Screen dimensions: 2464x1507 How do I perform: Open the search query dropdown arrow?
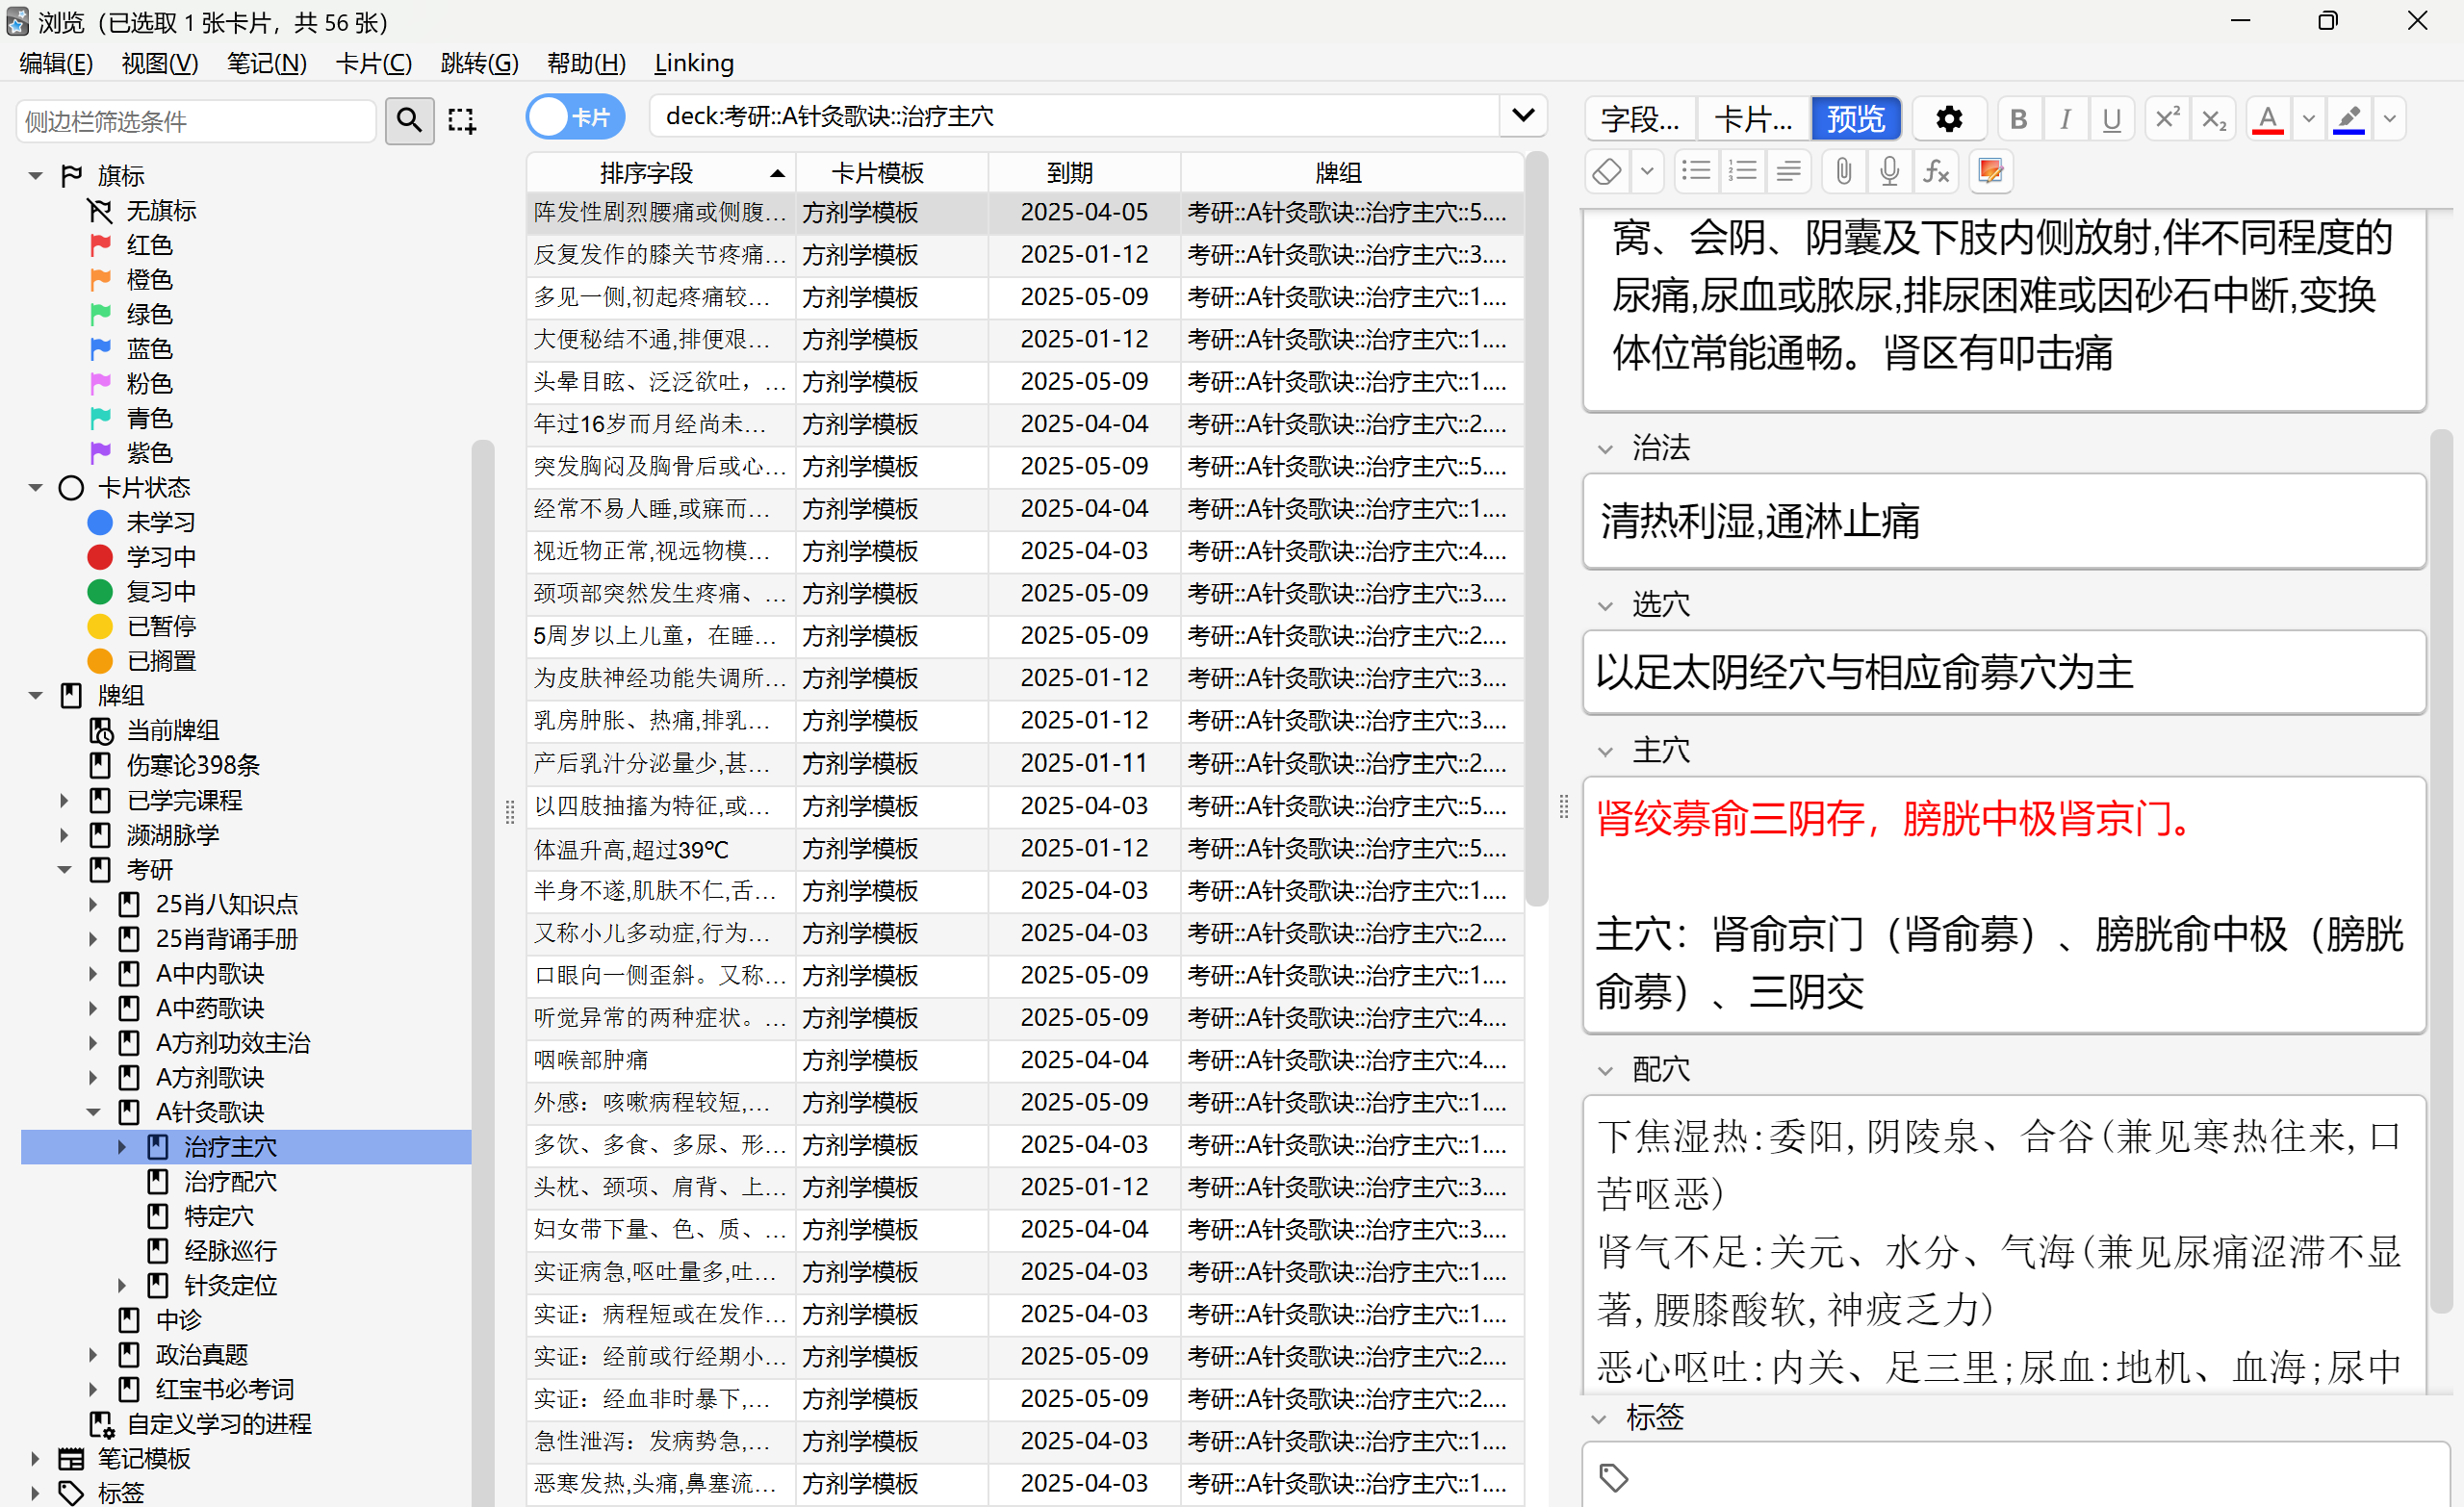click(x=1523, y=116)
